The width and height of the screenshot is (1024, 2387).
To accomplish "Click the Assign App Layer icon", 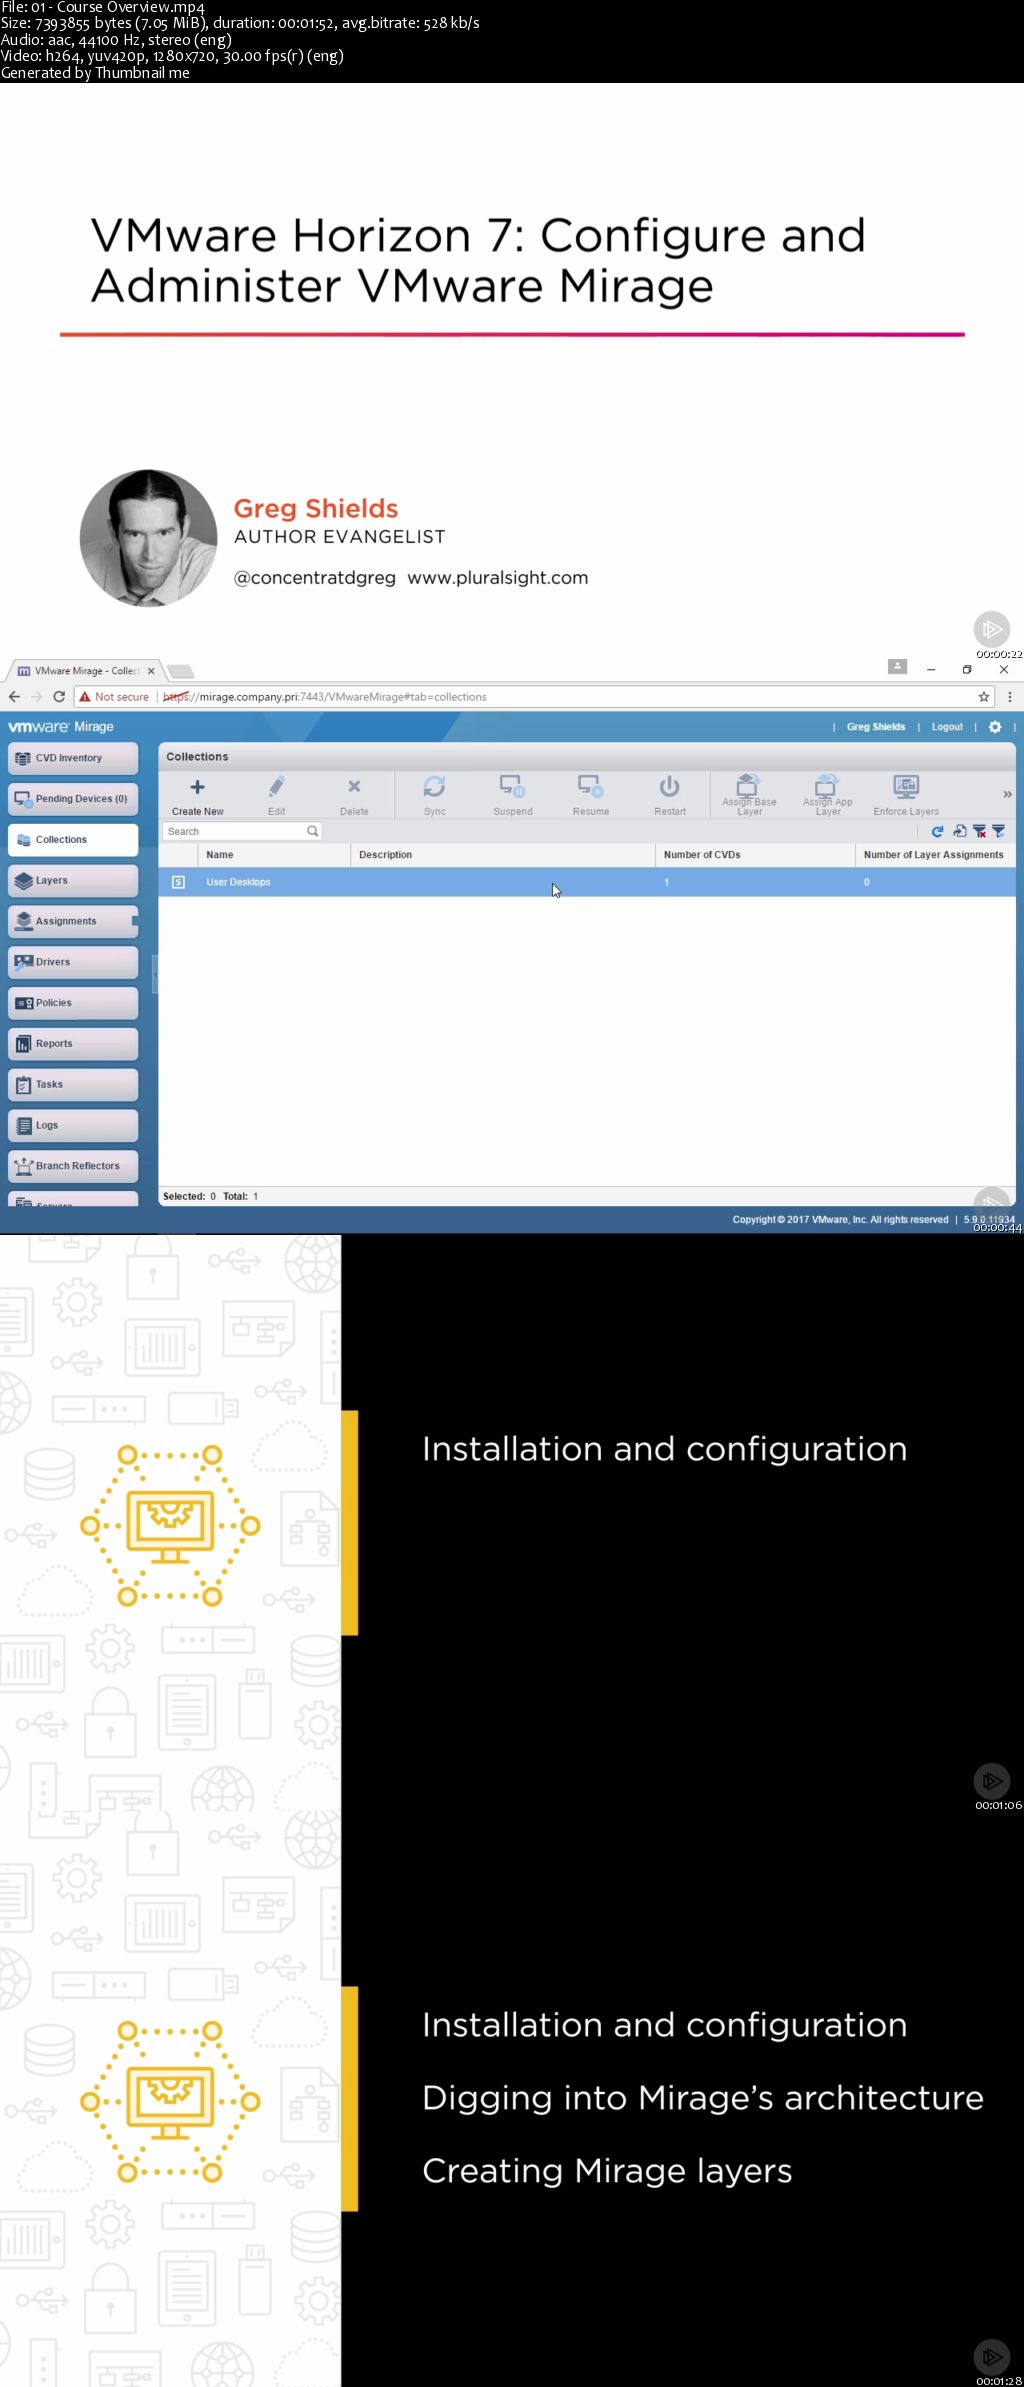I will (827, 784).
